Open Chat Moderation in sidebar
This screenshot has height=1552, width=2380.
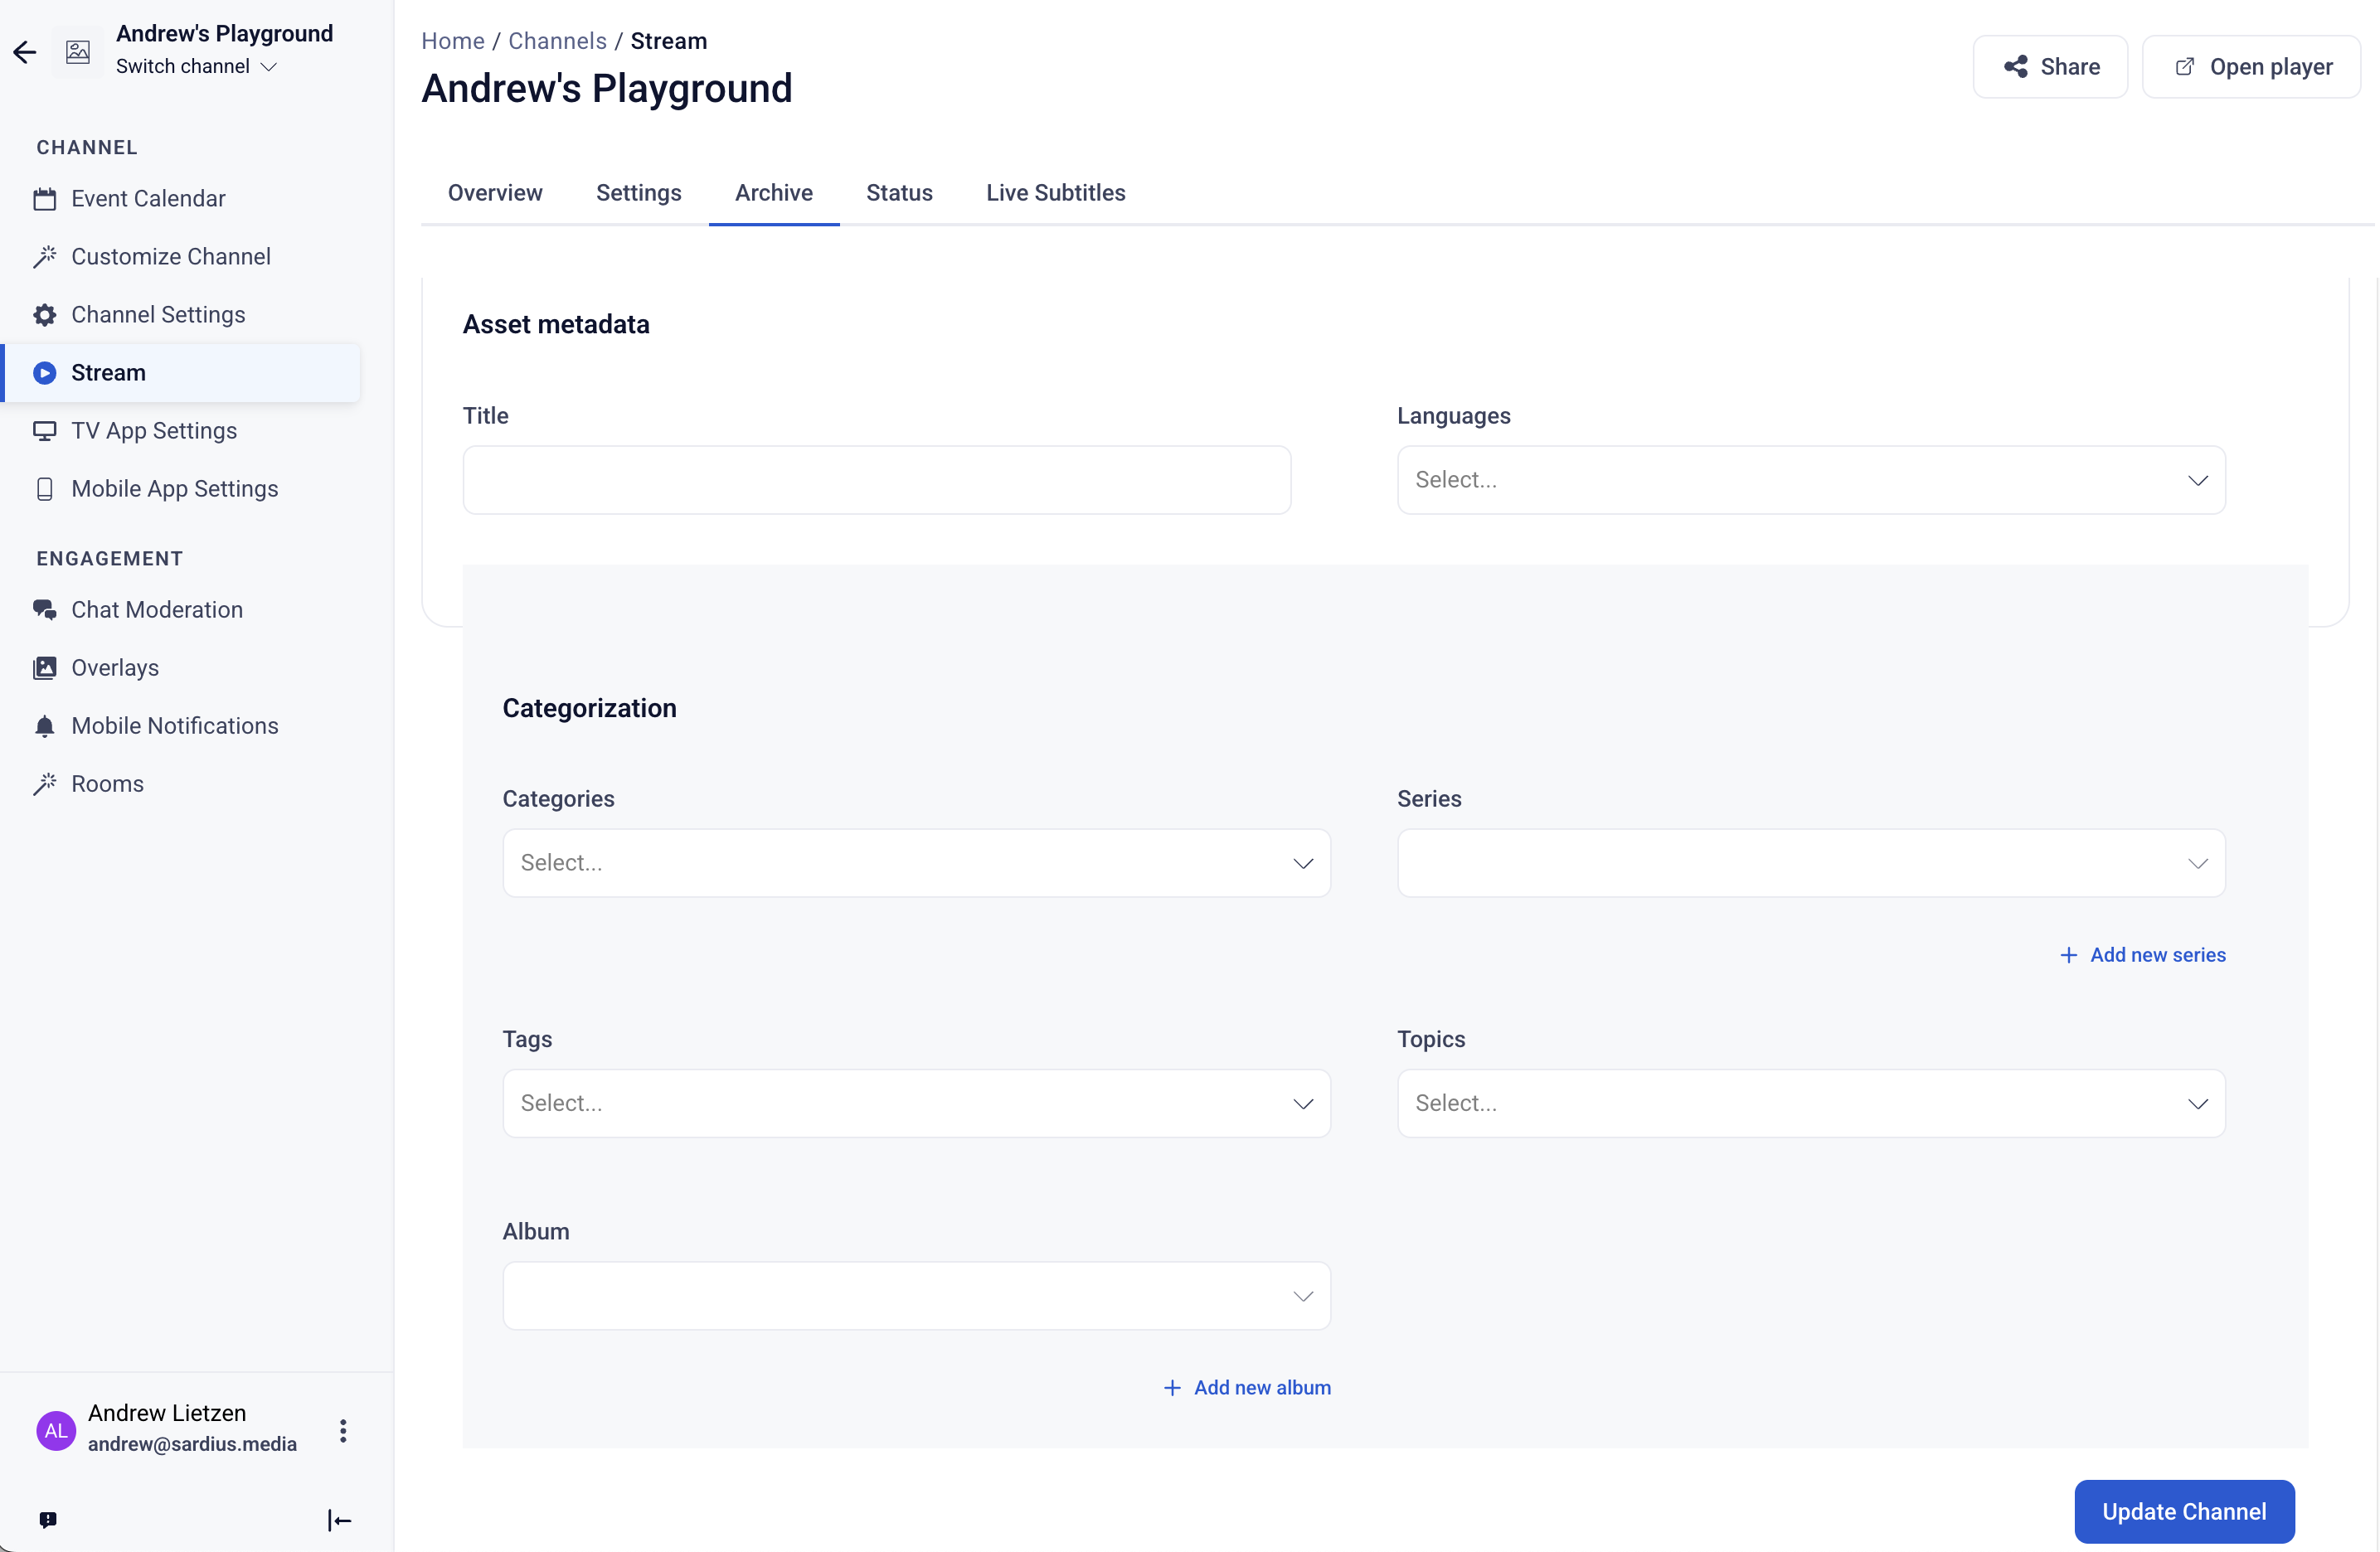coord(182,610)
